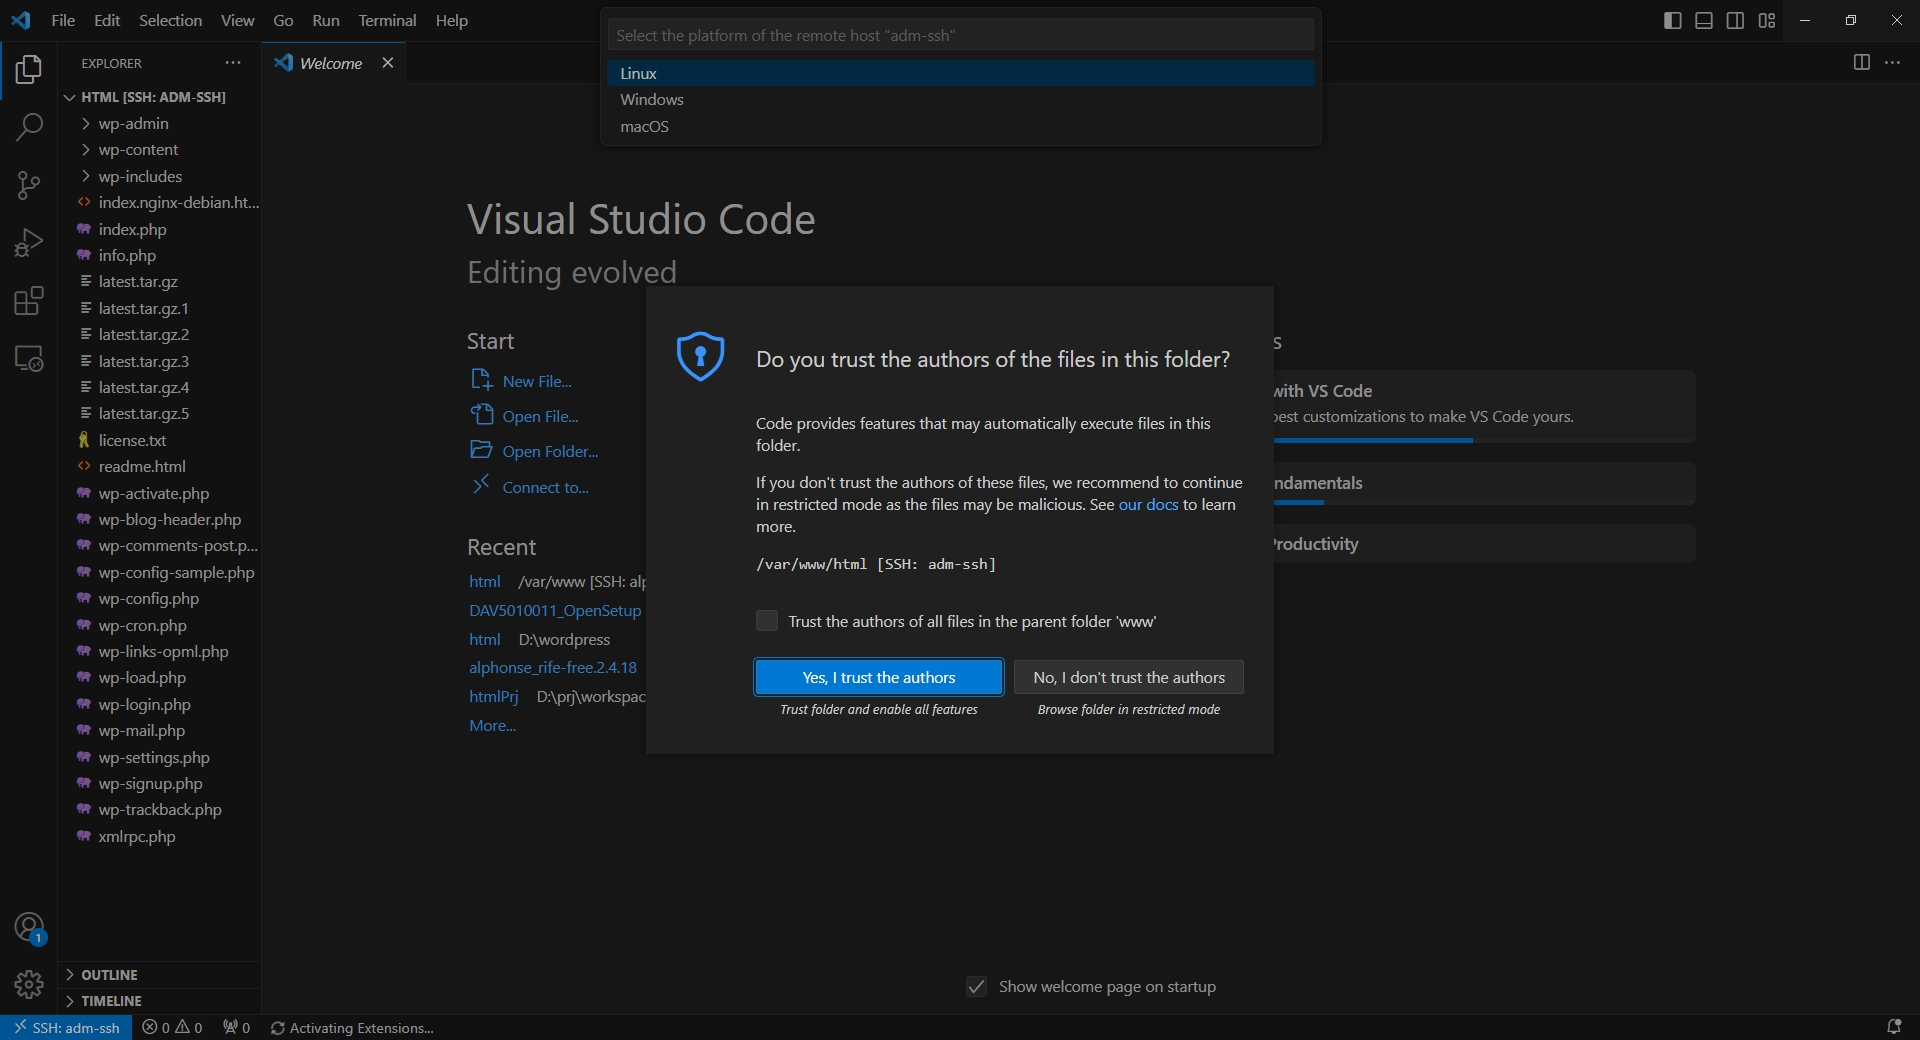This screenshot has height=1040, width=1920.
Task: Click the Split Editor Right icon
Action: 1861,63
